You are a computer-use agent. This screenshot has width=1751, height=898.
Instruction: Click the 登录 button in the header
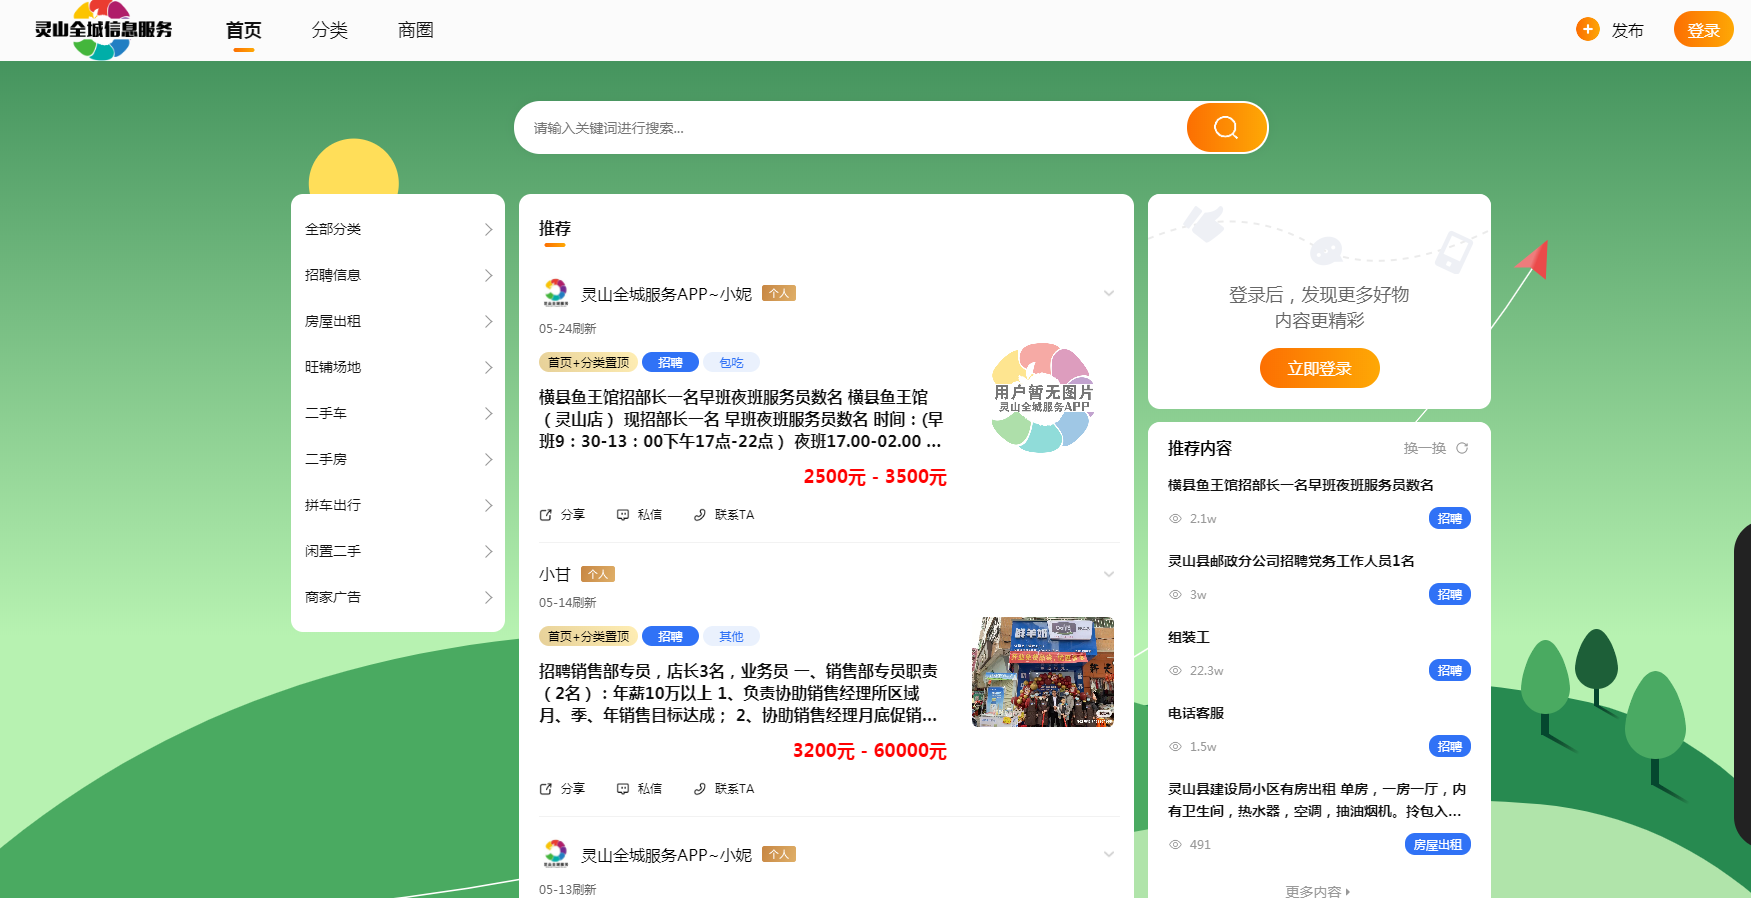(1703, 30)
